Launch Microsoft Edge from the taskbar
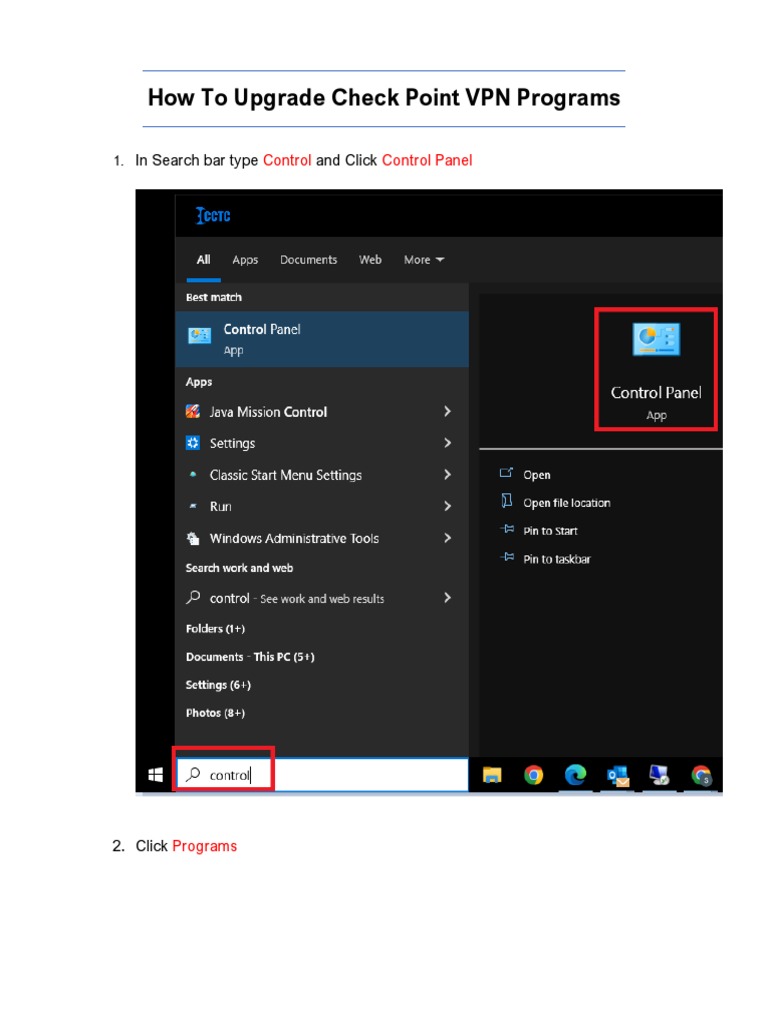This screenshot has width=768, height=1024. (x=575, y=775)
